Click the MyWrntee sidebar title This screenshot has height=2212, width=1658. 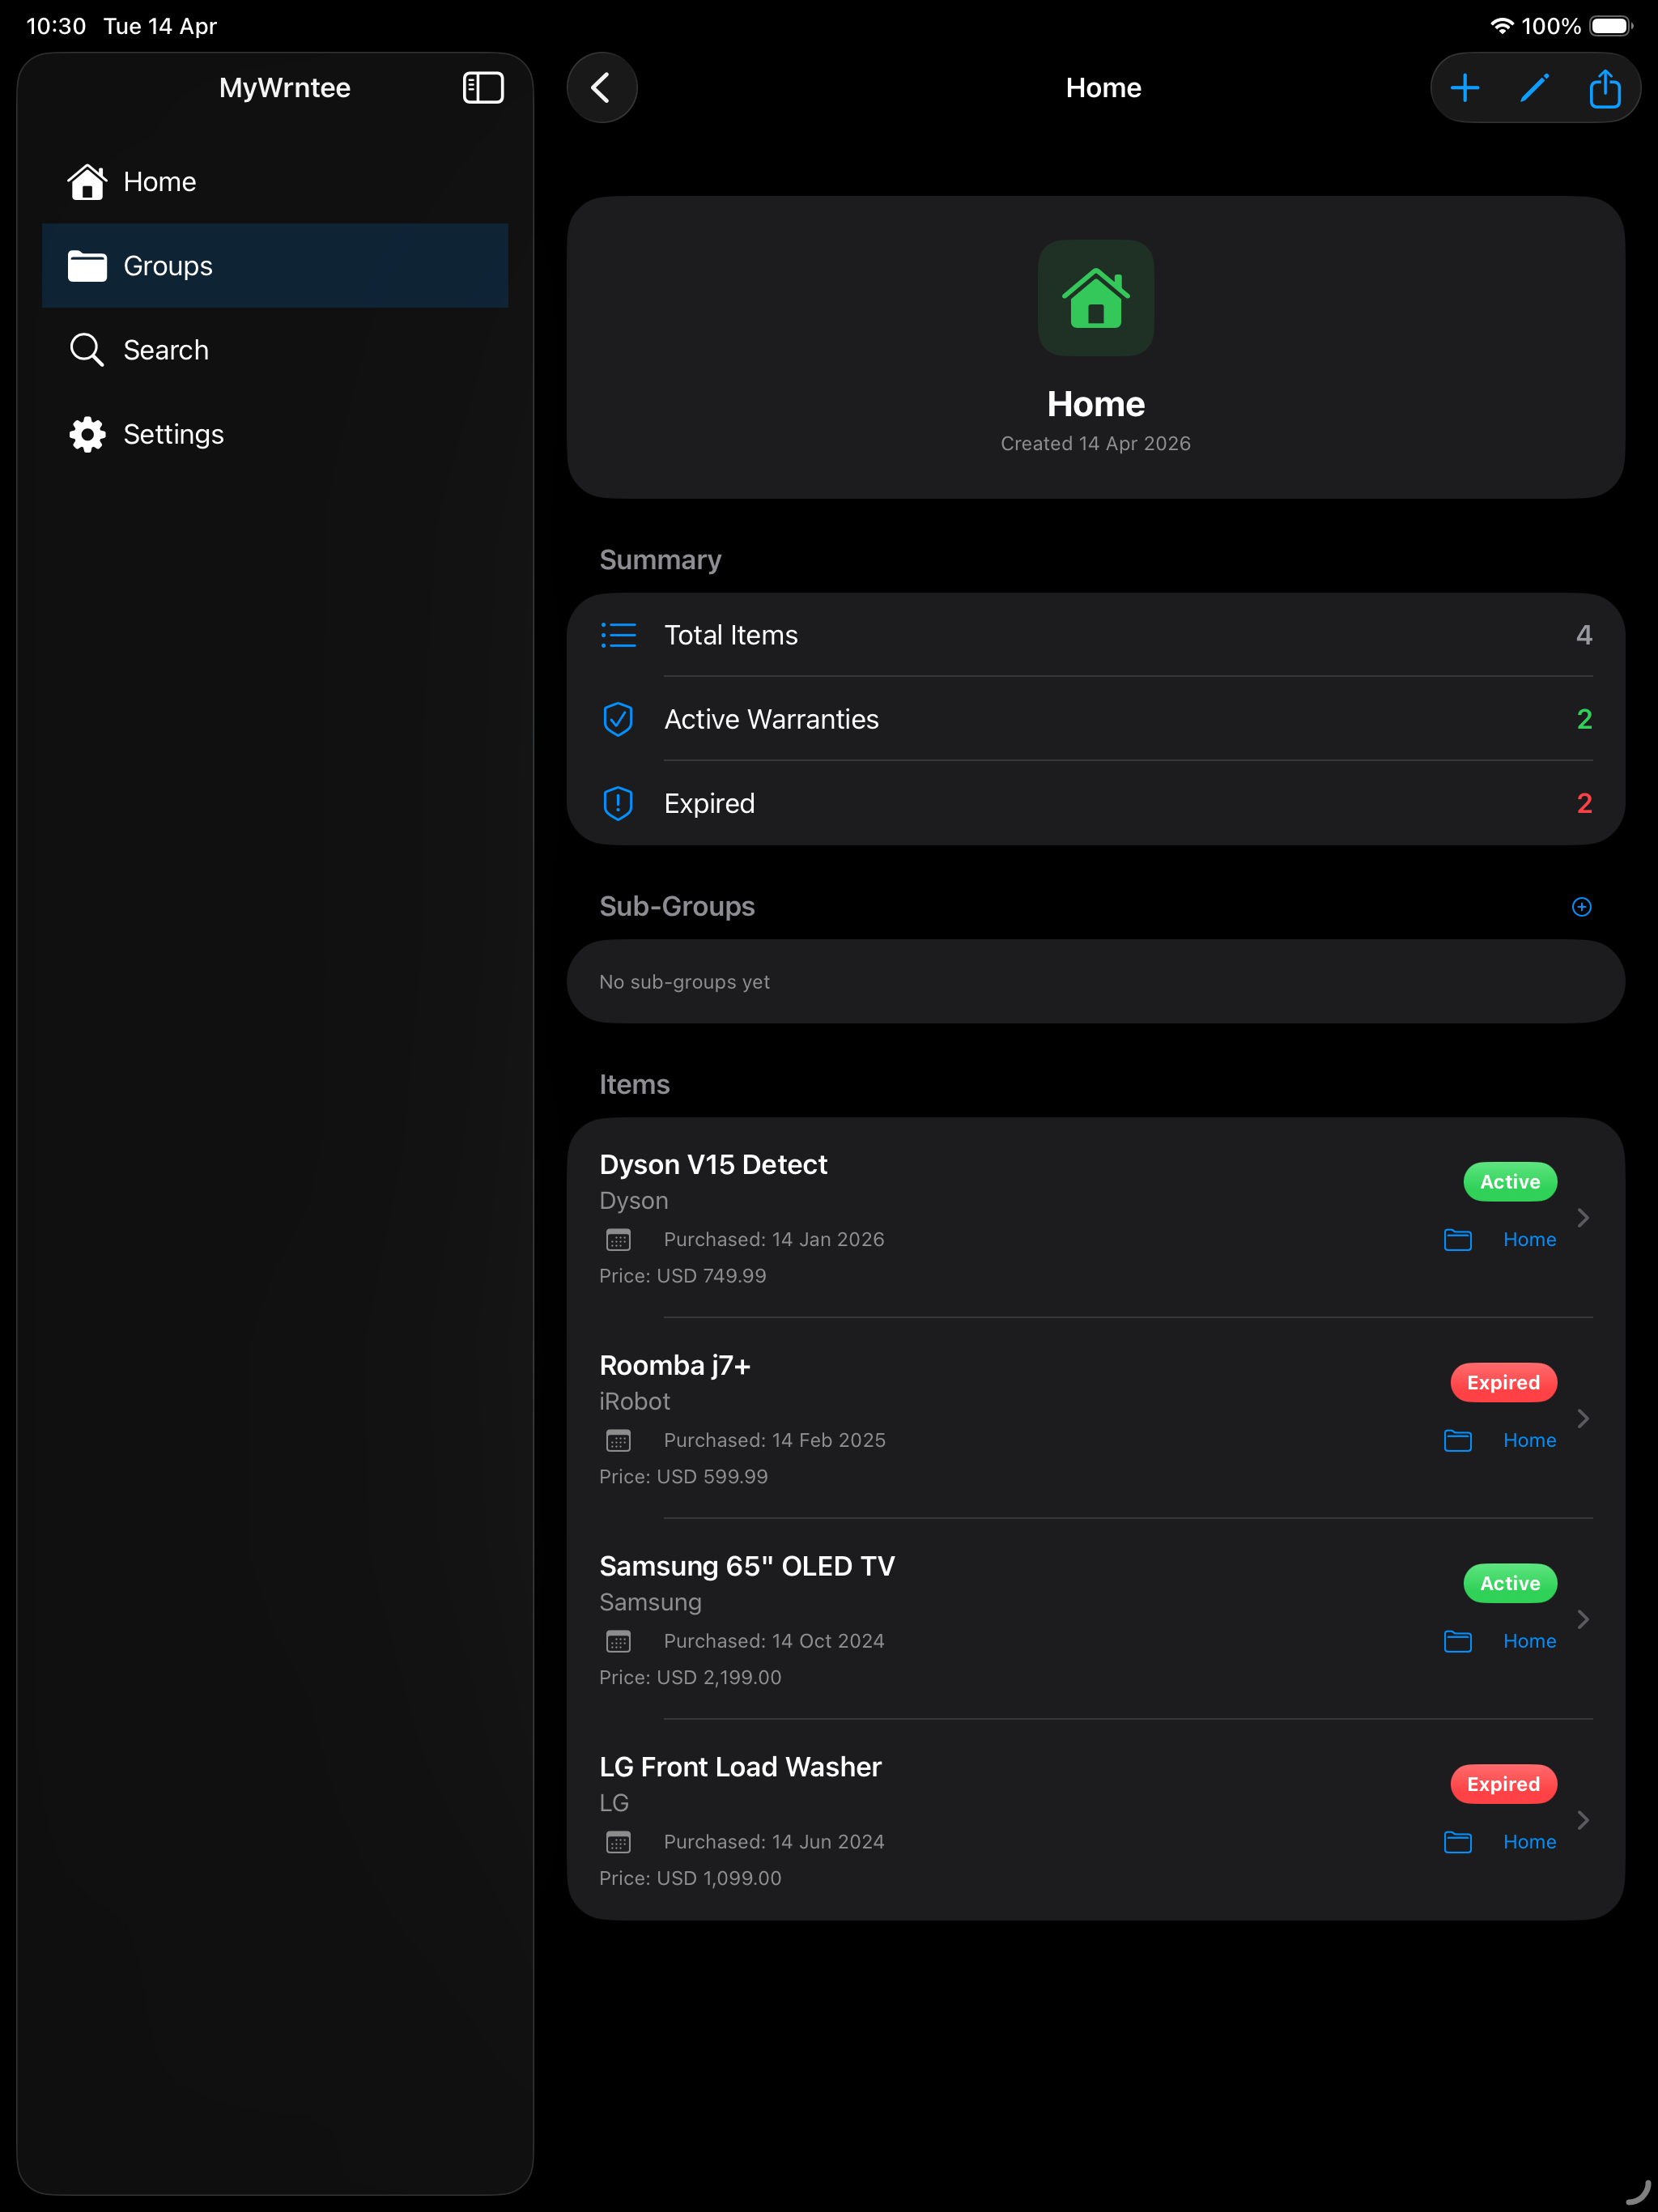point(285,88)
